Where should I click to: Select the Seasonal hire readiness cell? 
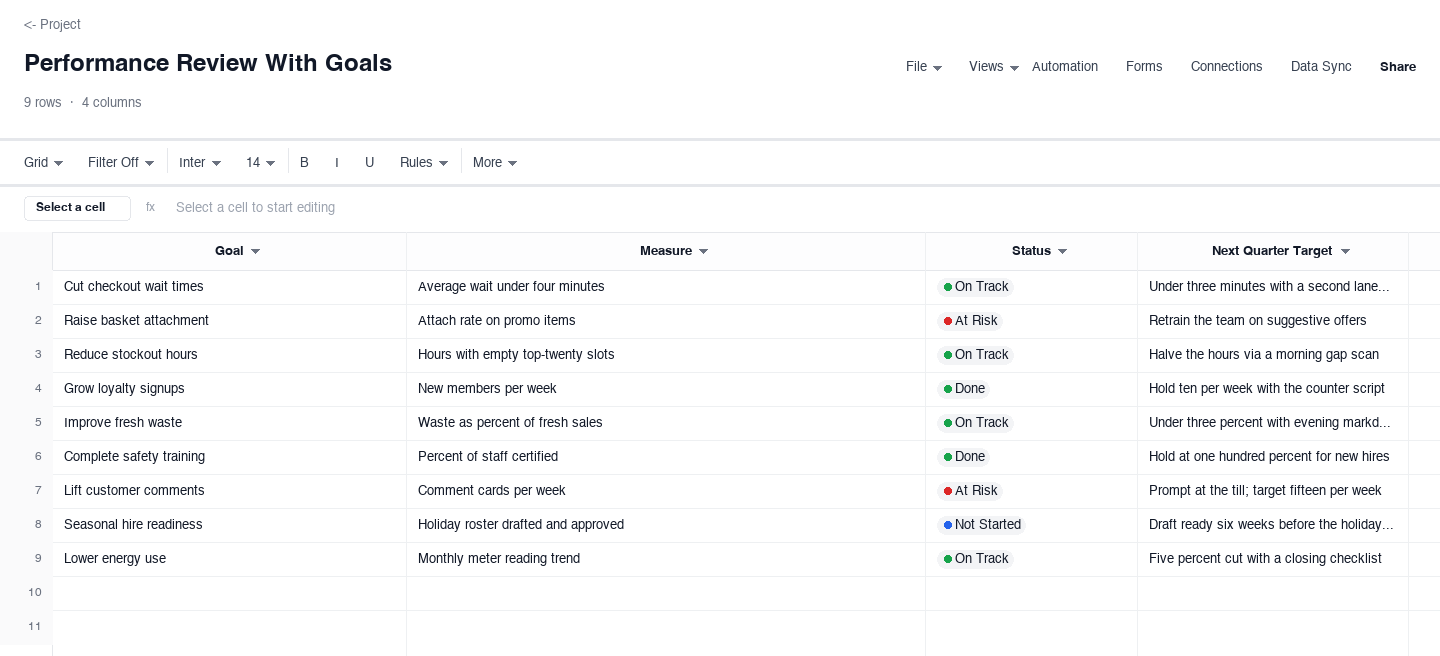click(x=229, y=525)
